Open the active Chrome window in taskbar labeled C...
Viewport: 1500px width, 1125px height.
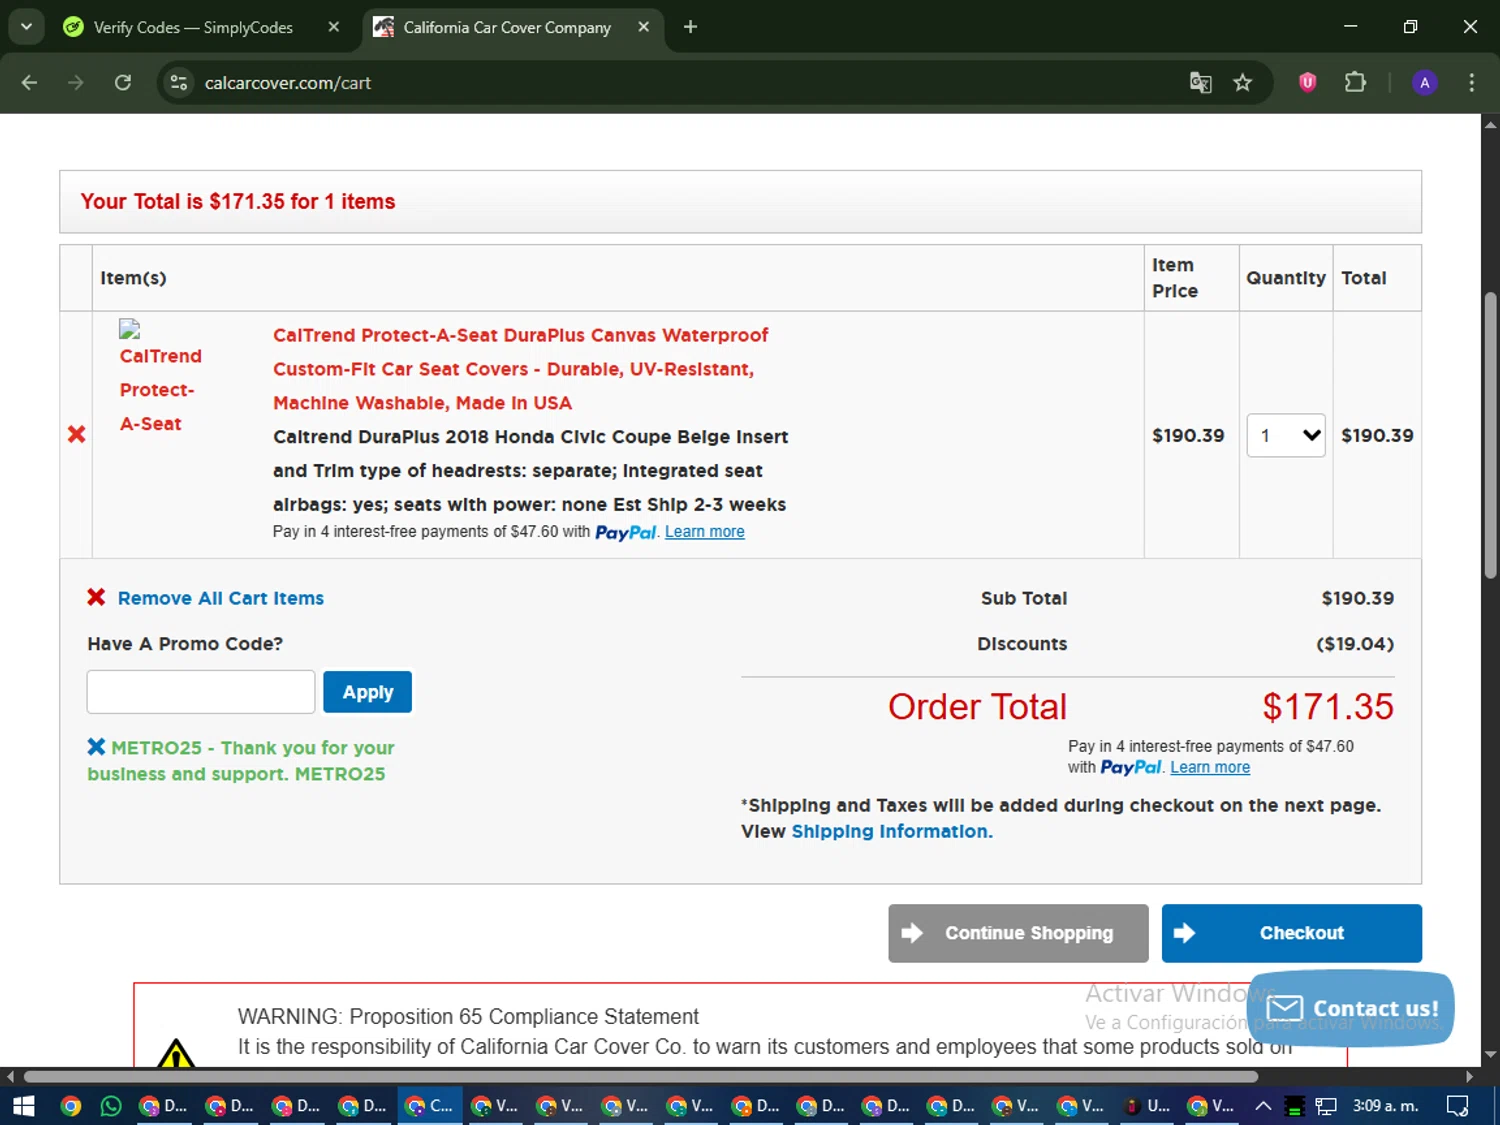click(x=430, y=1105)
